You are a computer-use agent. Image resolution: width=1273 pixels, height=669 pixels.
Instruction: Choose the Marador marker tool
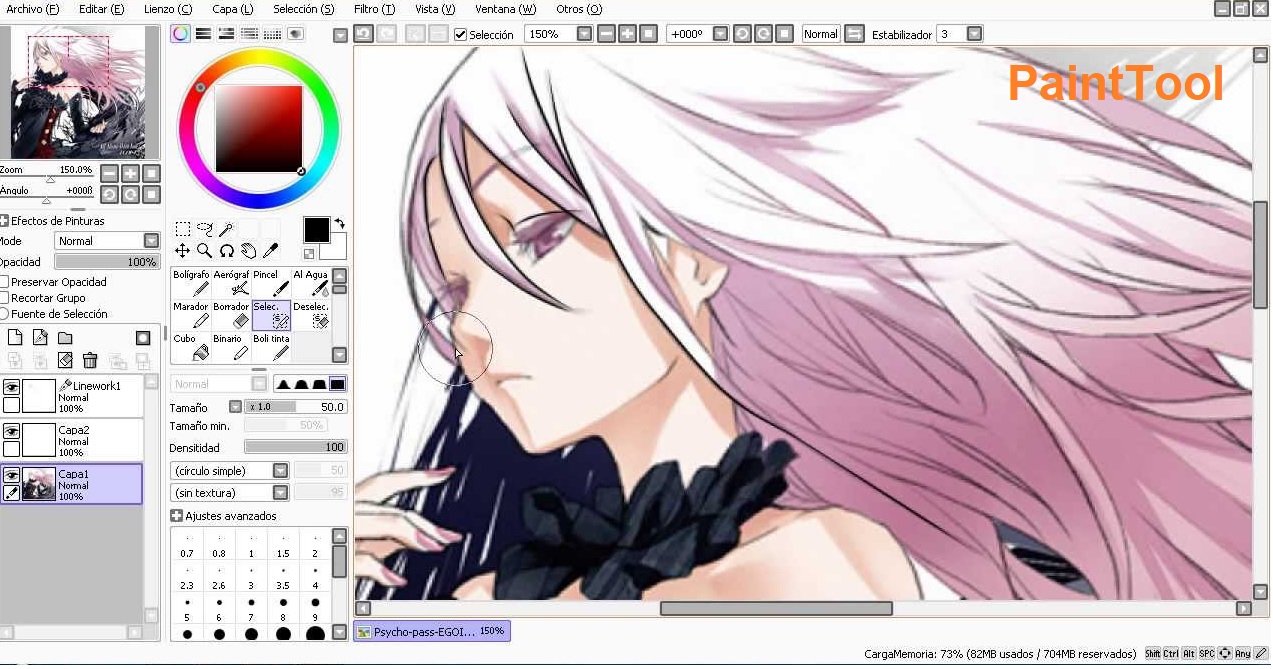point(191,315)
